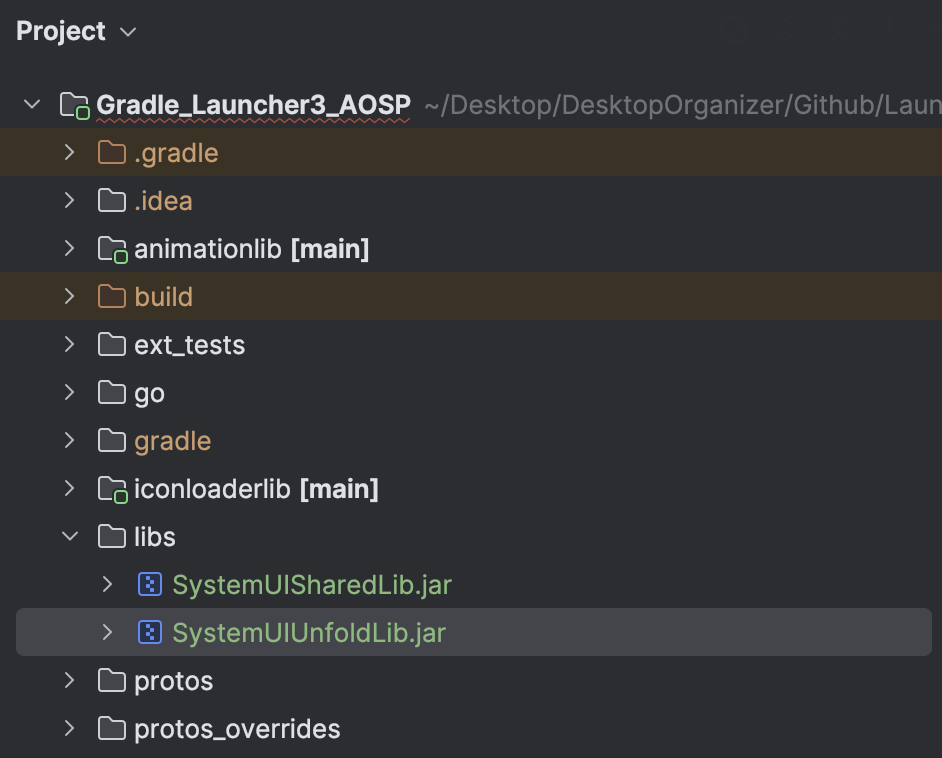Select the animationlib [main] label
Viewport: 942px width, 758px height.
click(x=252, y=249)
